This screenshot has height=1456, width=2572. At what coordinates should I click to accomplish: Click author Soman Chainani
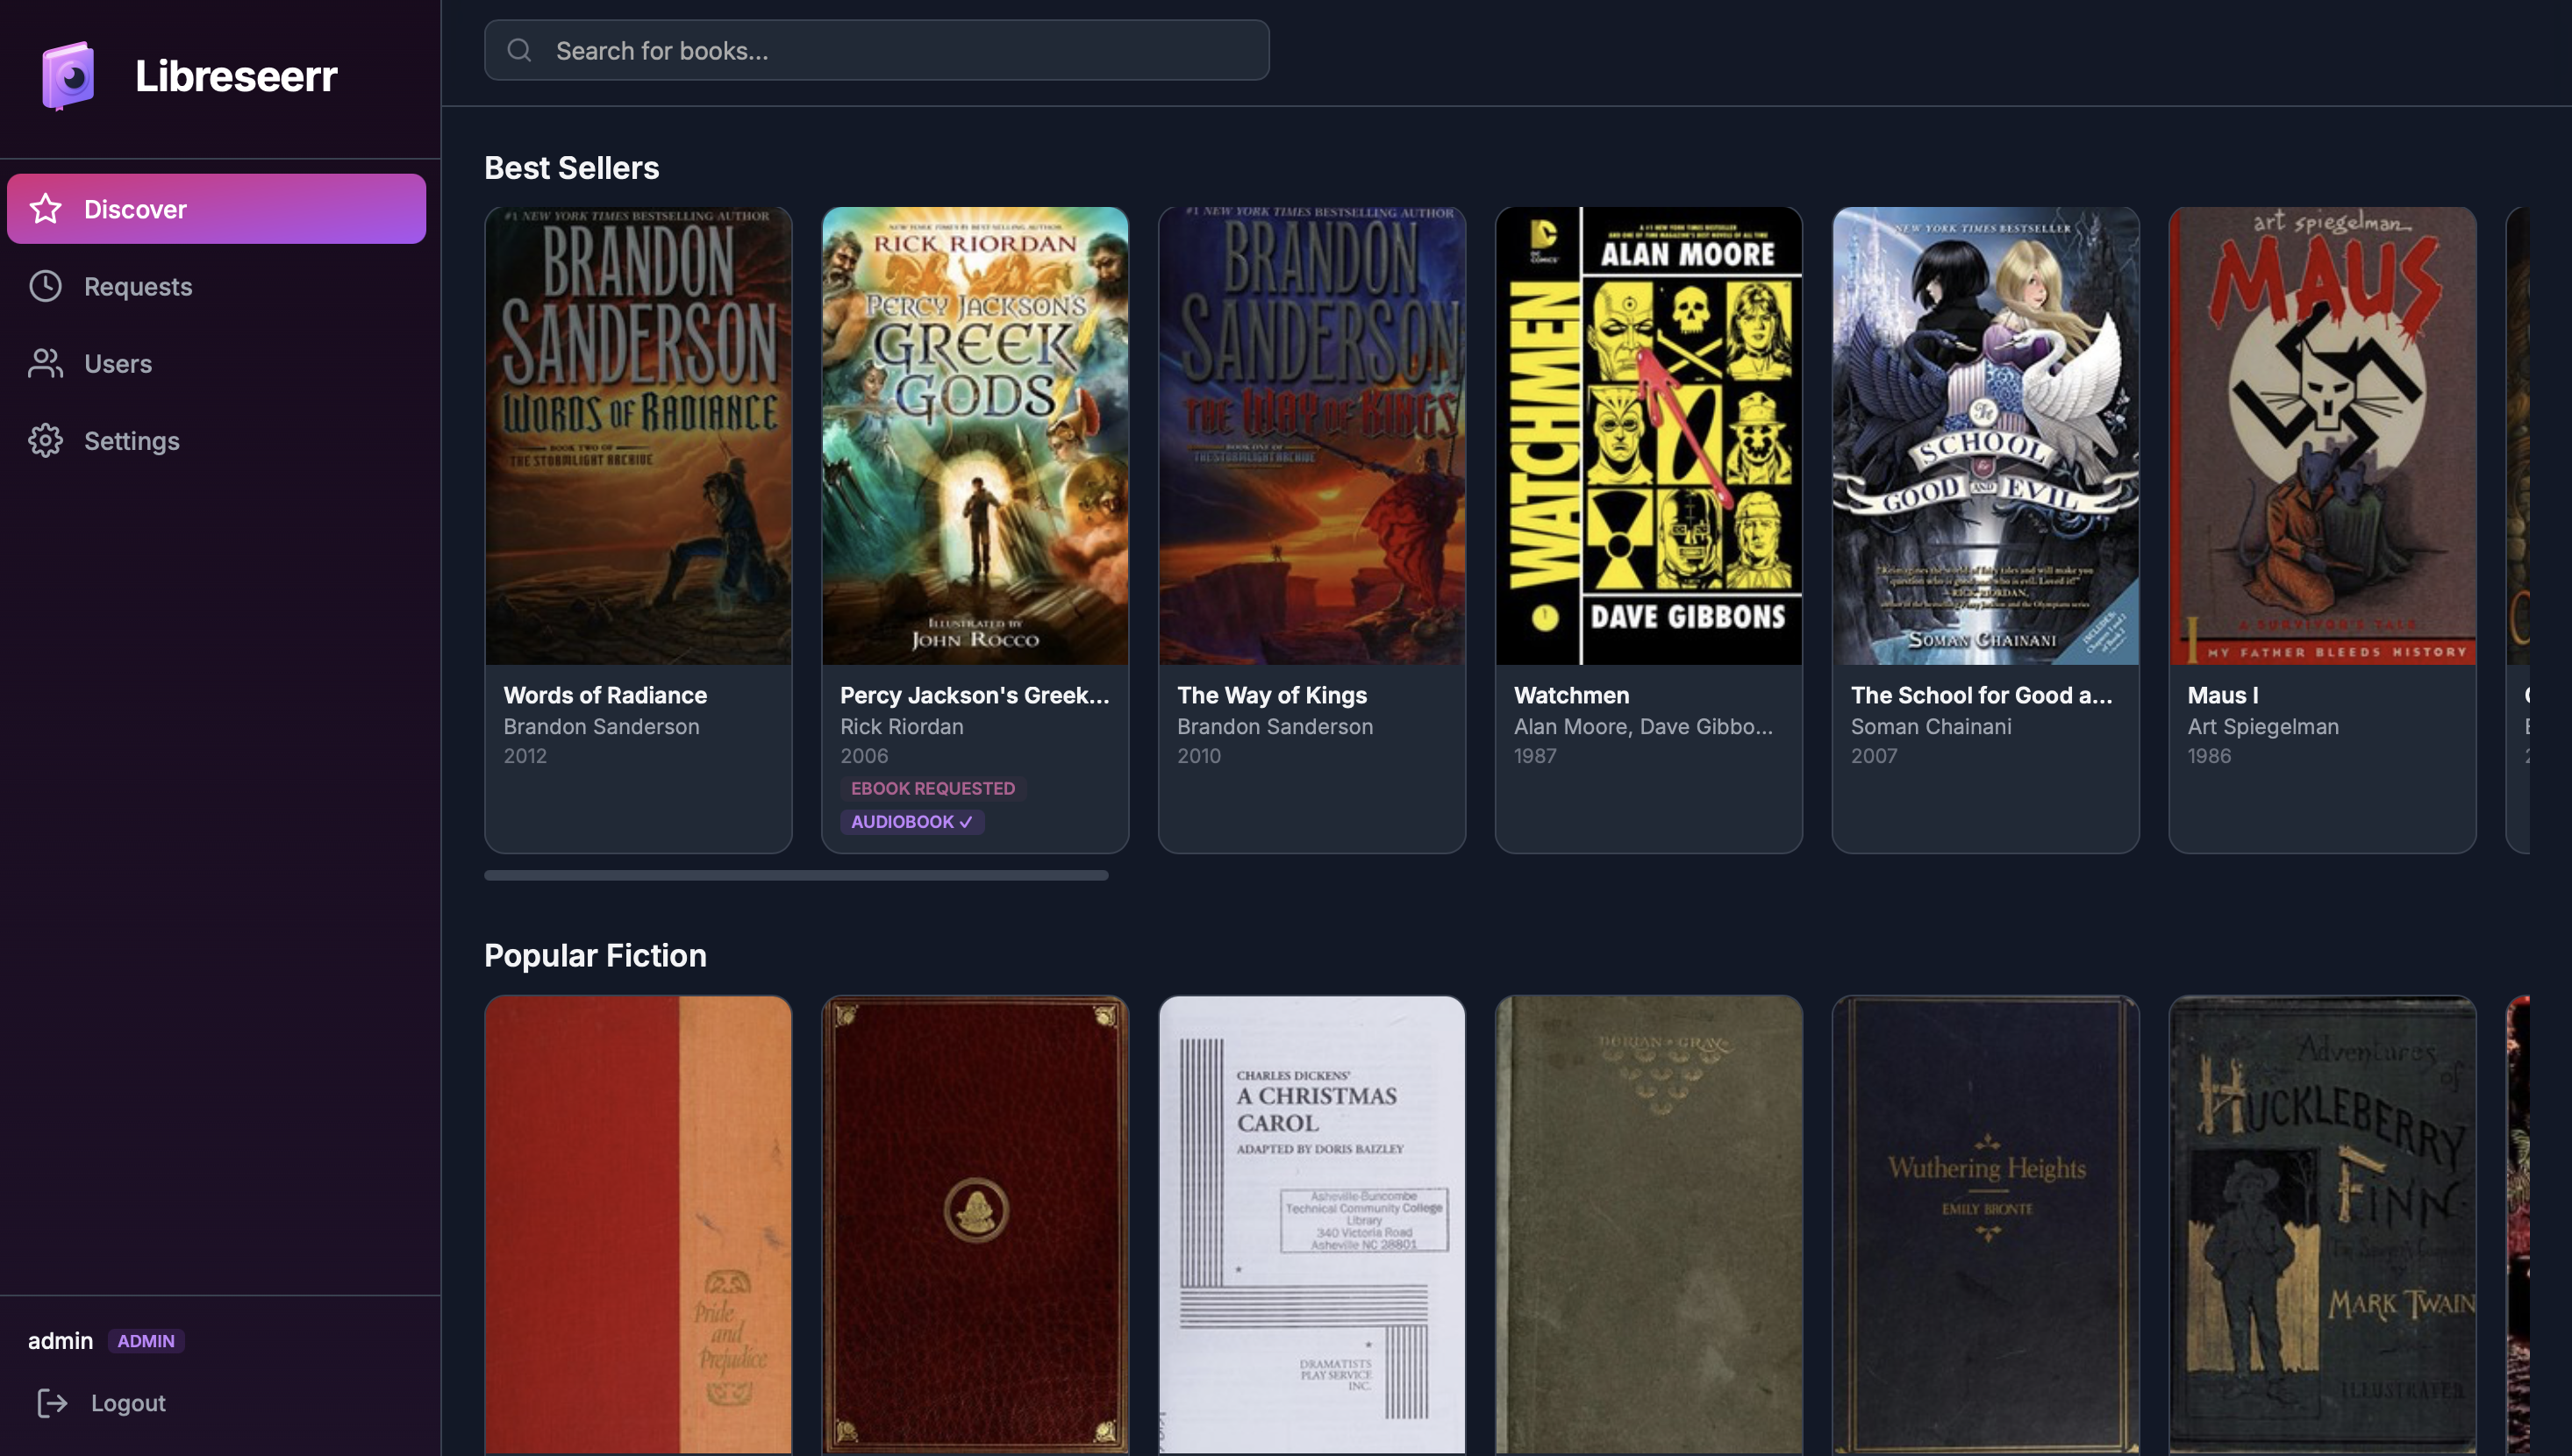point(1931,727)
